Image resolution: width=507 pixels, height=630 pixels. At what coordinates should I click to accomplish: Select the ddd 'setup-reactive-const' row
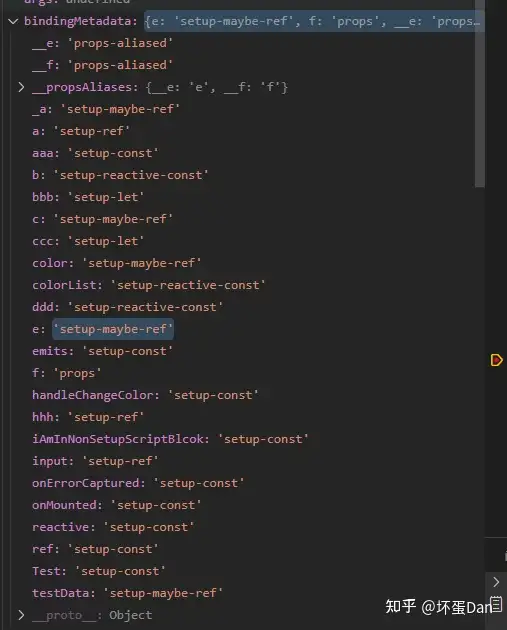(x=127, y=307)
